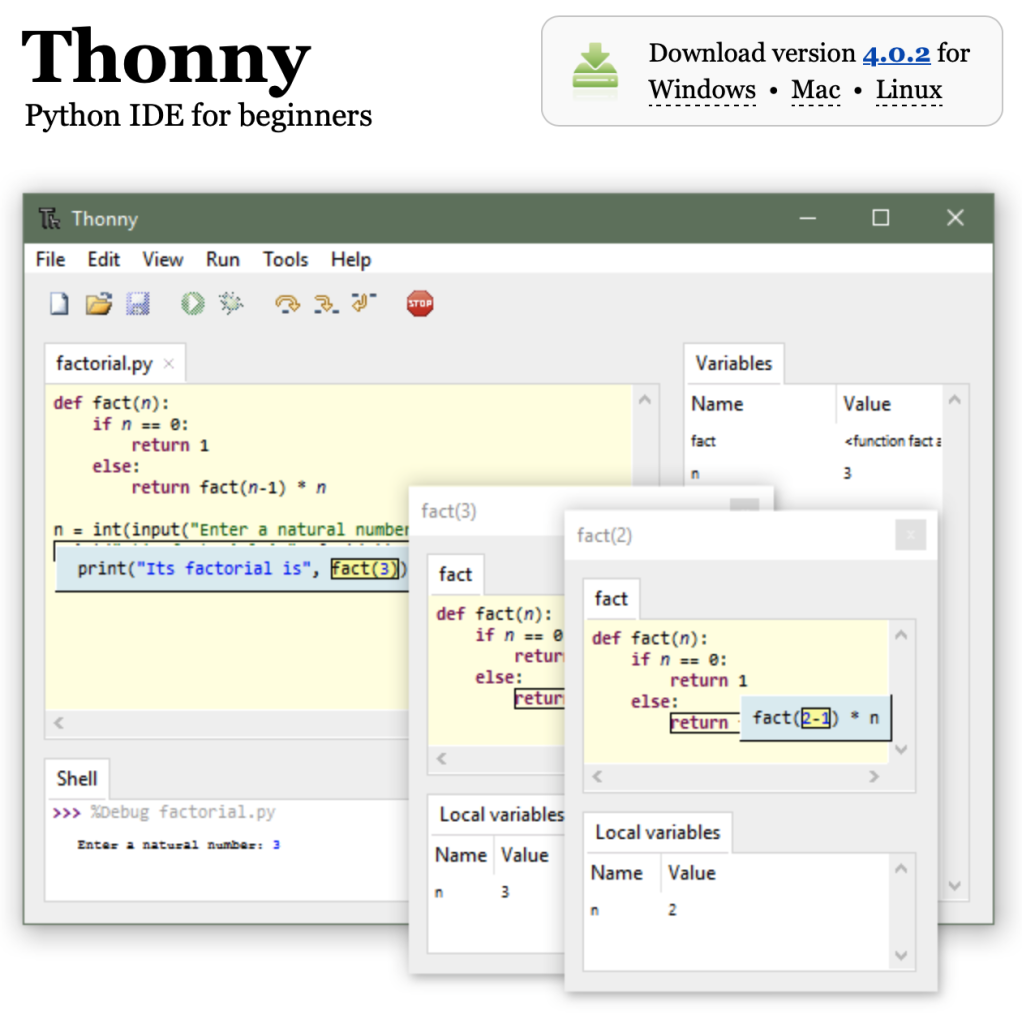Select the Variables panel tab
This screenshot has width=1022, height=1024.
click(733, 363)
